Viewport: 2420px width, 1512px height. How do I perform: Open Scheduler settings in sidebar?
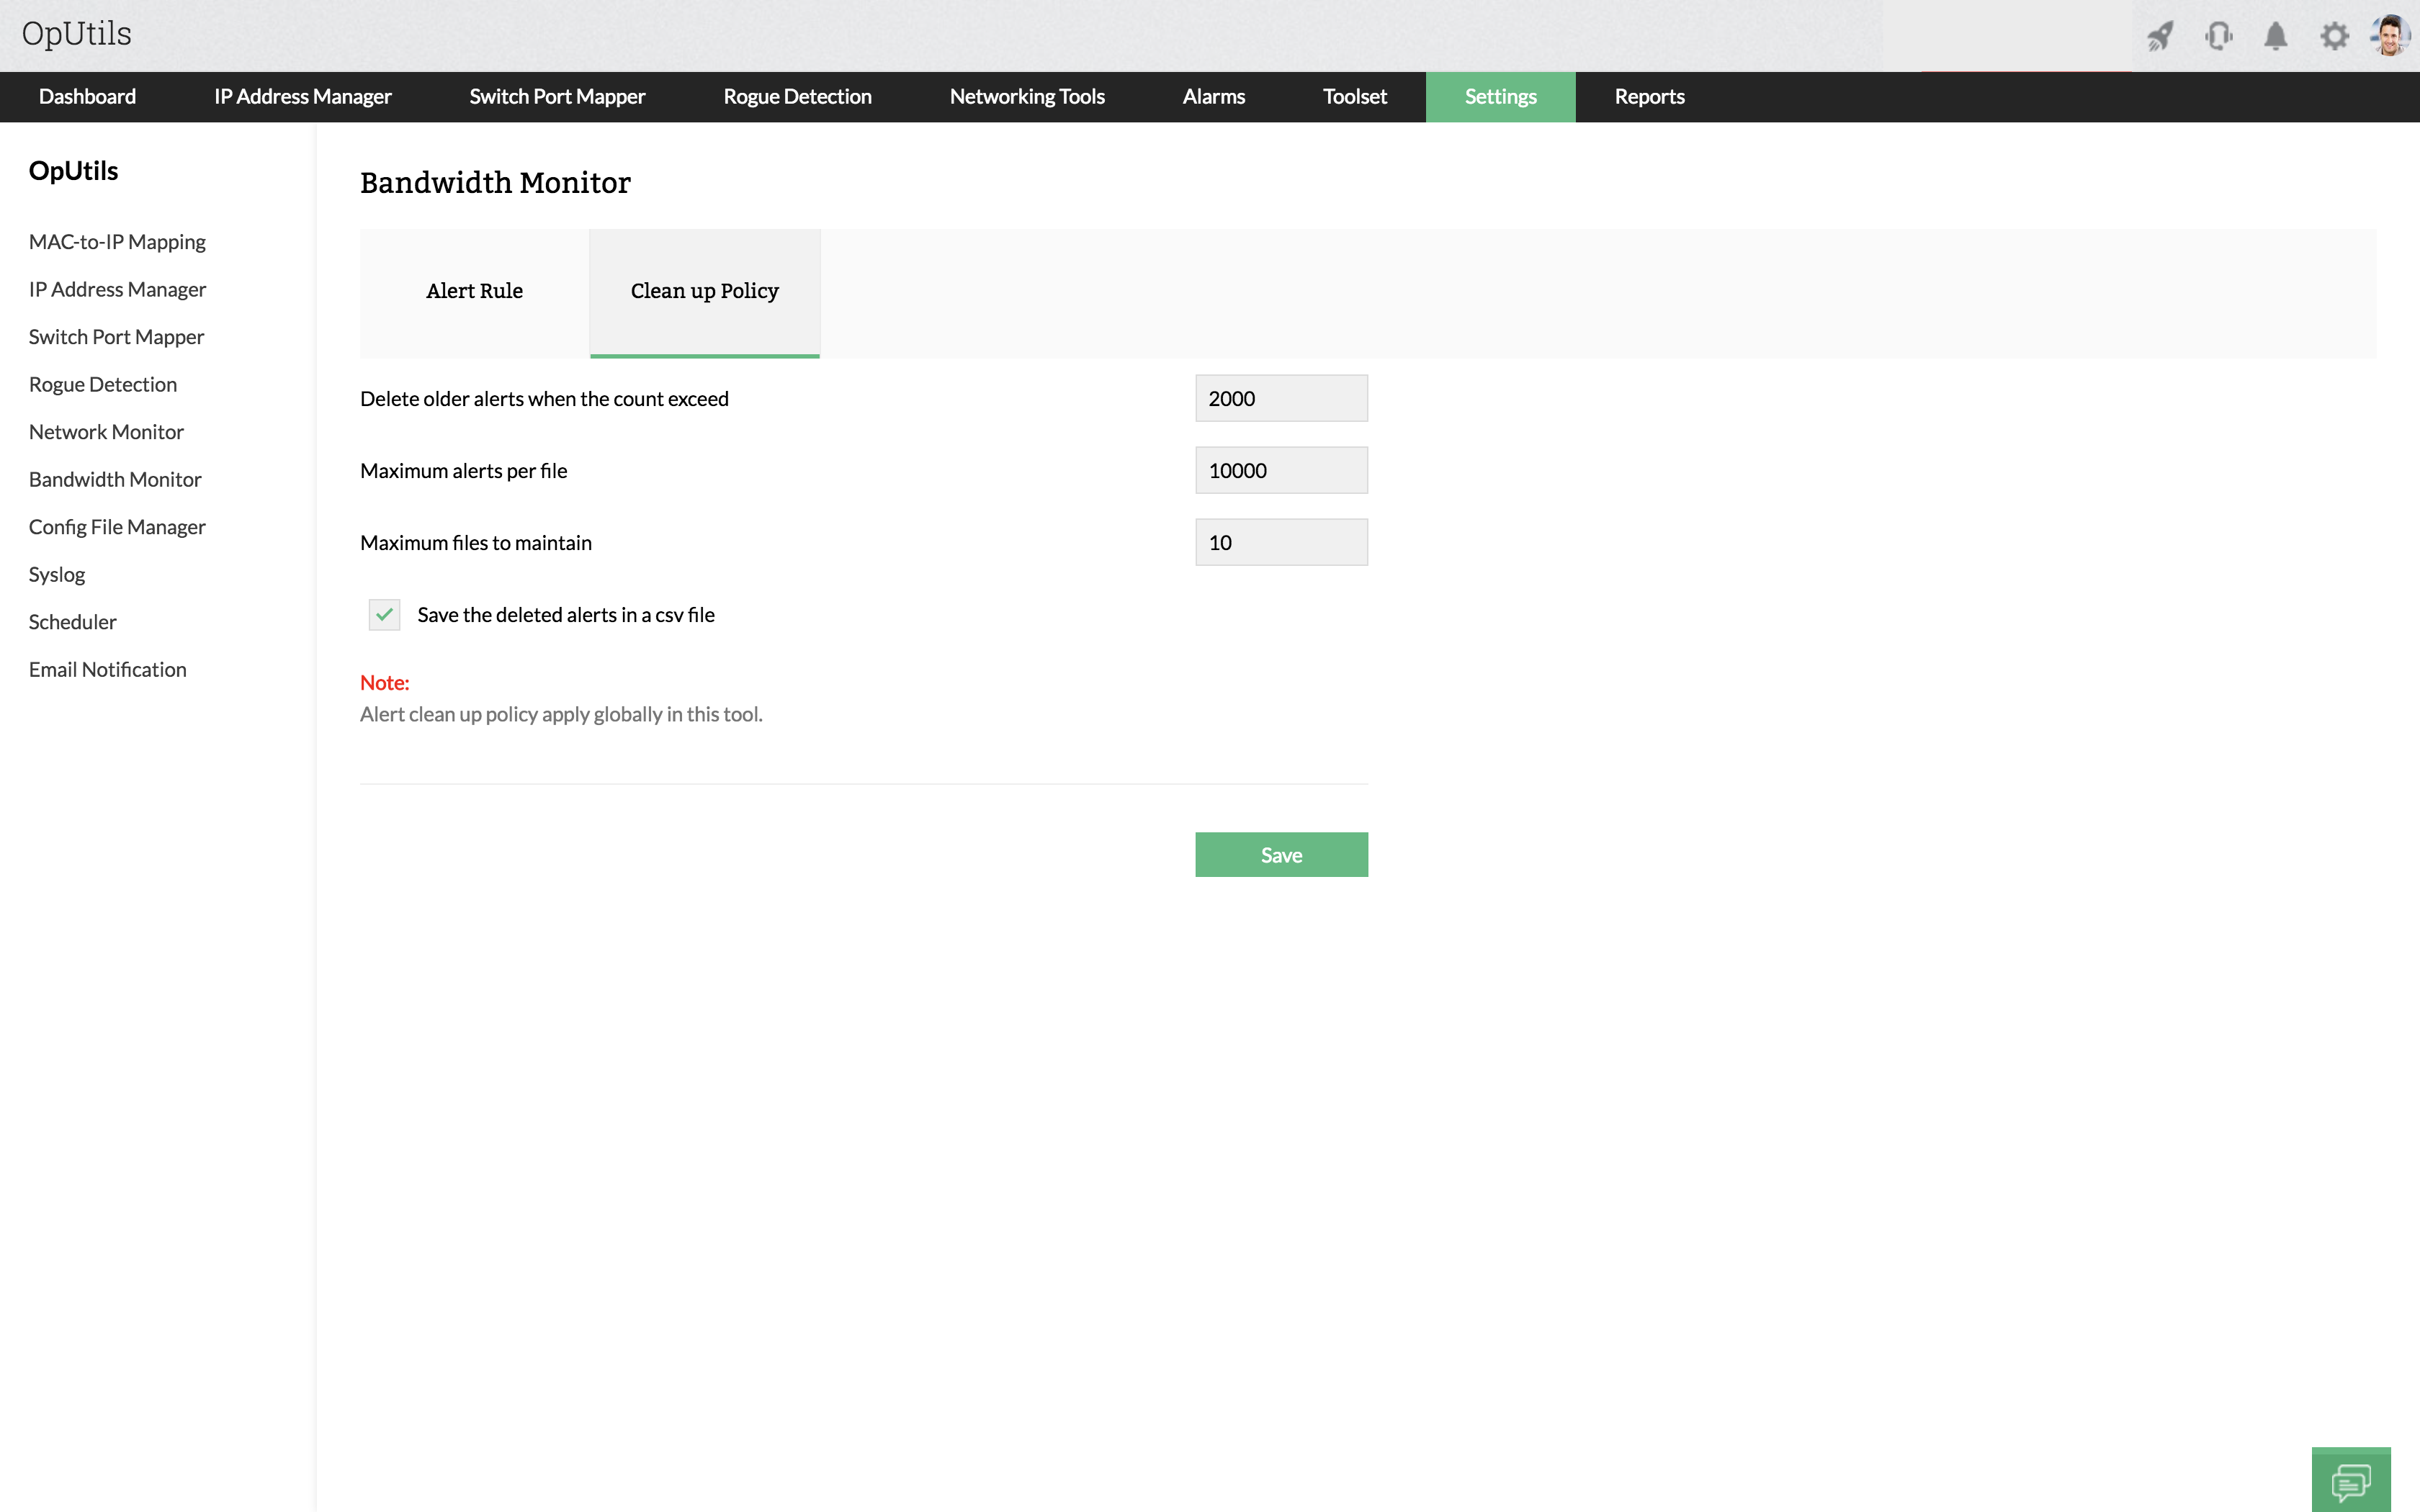72,622
